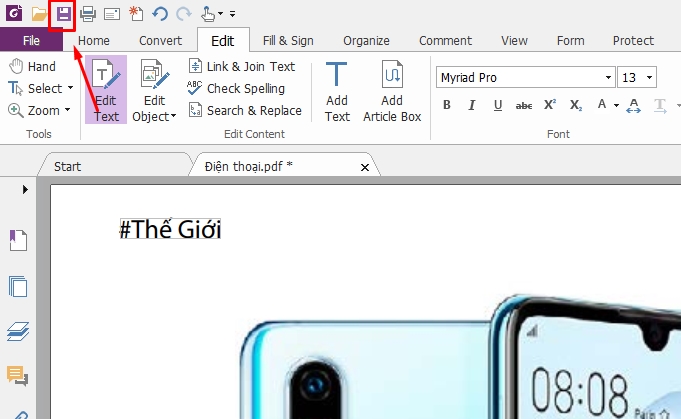This screenshot has width=681, height=419.
Task: Open the Bookmarks panel icon
Action: pyautogui.click(x=18, y=240)
